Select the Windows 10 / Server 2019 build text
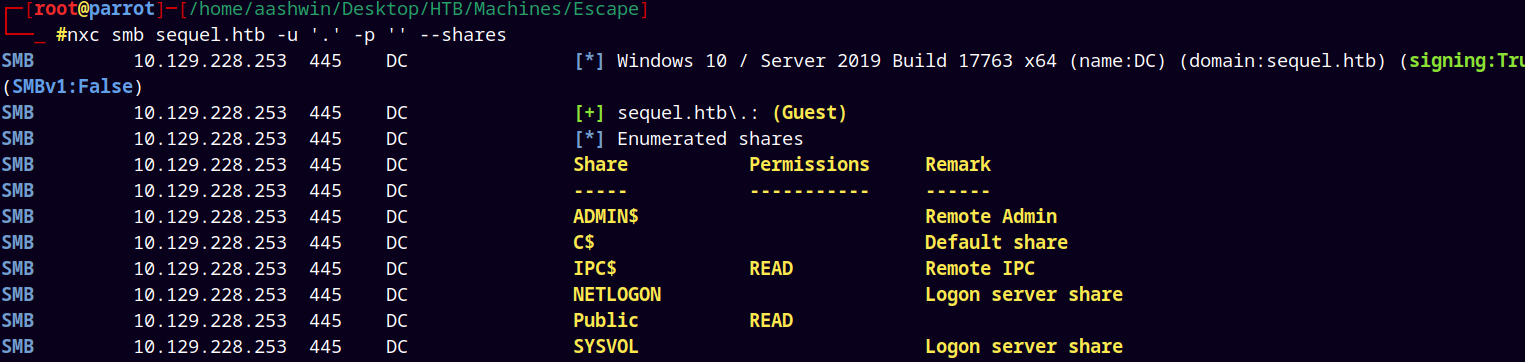Image resolution: width=1525 pixels, height=362 pixels. 837,60
